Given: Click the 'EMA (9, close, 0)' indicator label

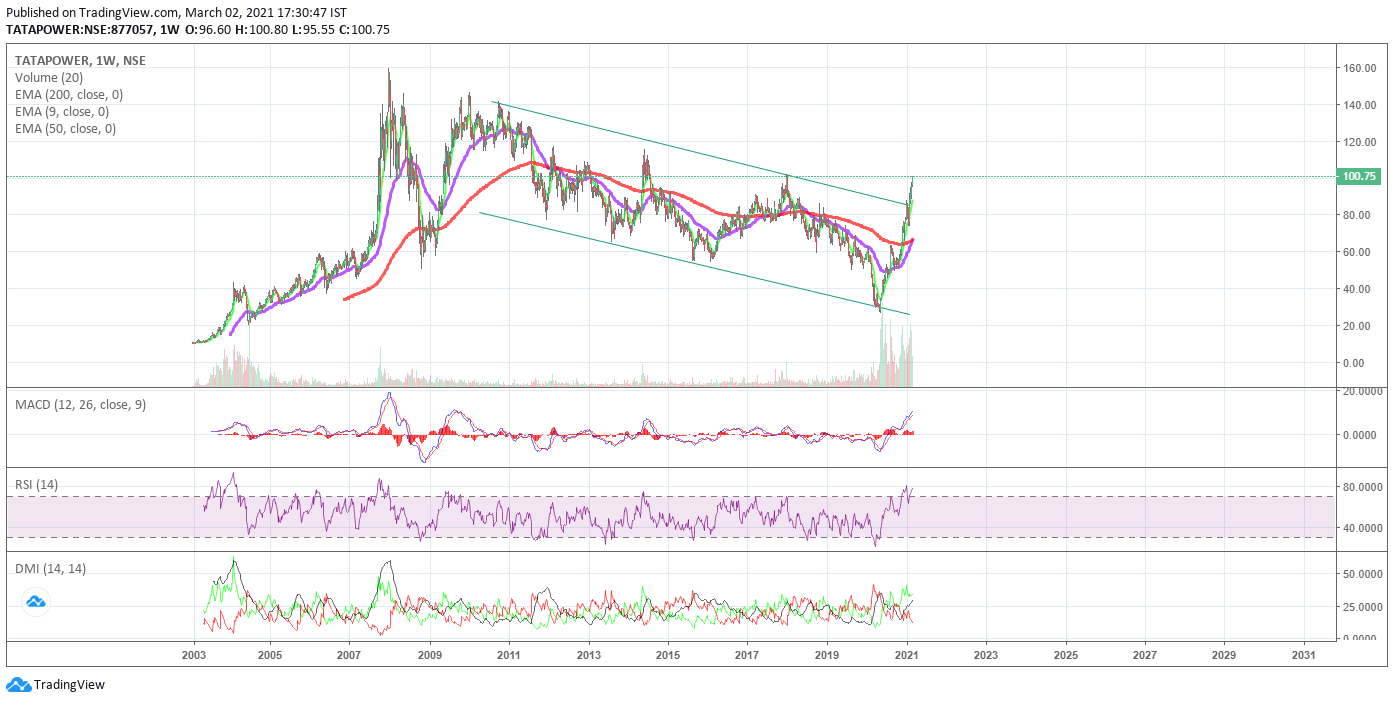Looking at the screenshot, I should click(62, 111).
